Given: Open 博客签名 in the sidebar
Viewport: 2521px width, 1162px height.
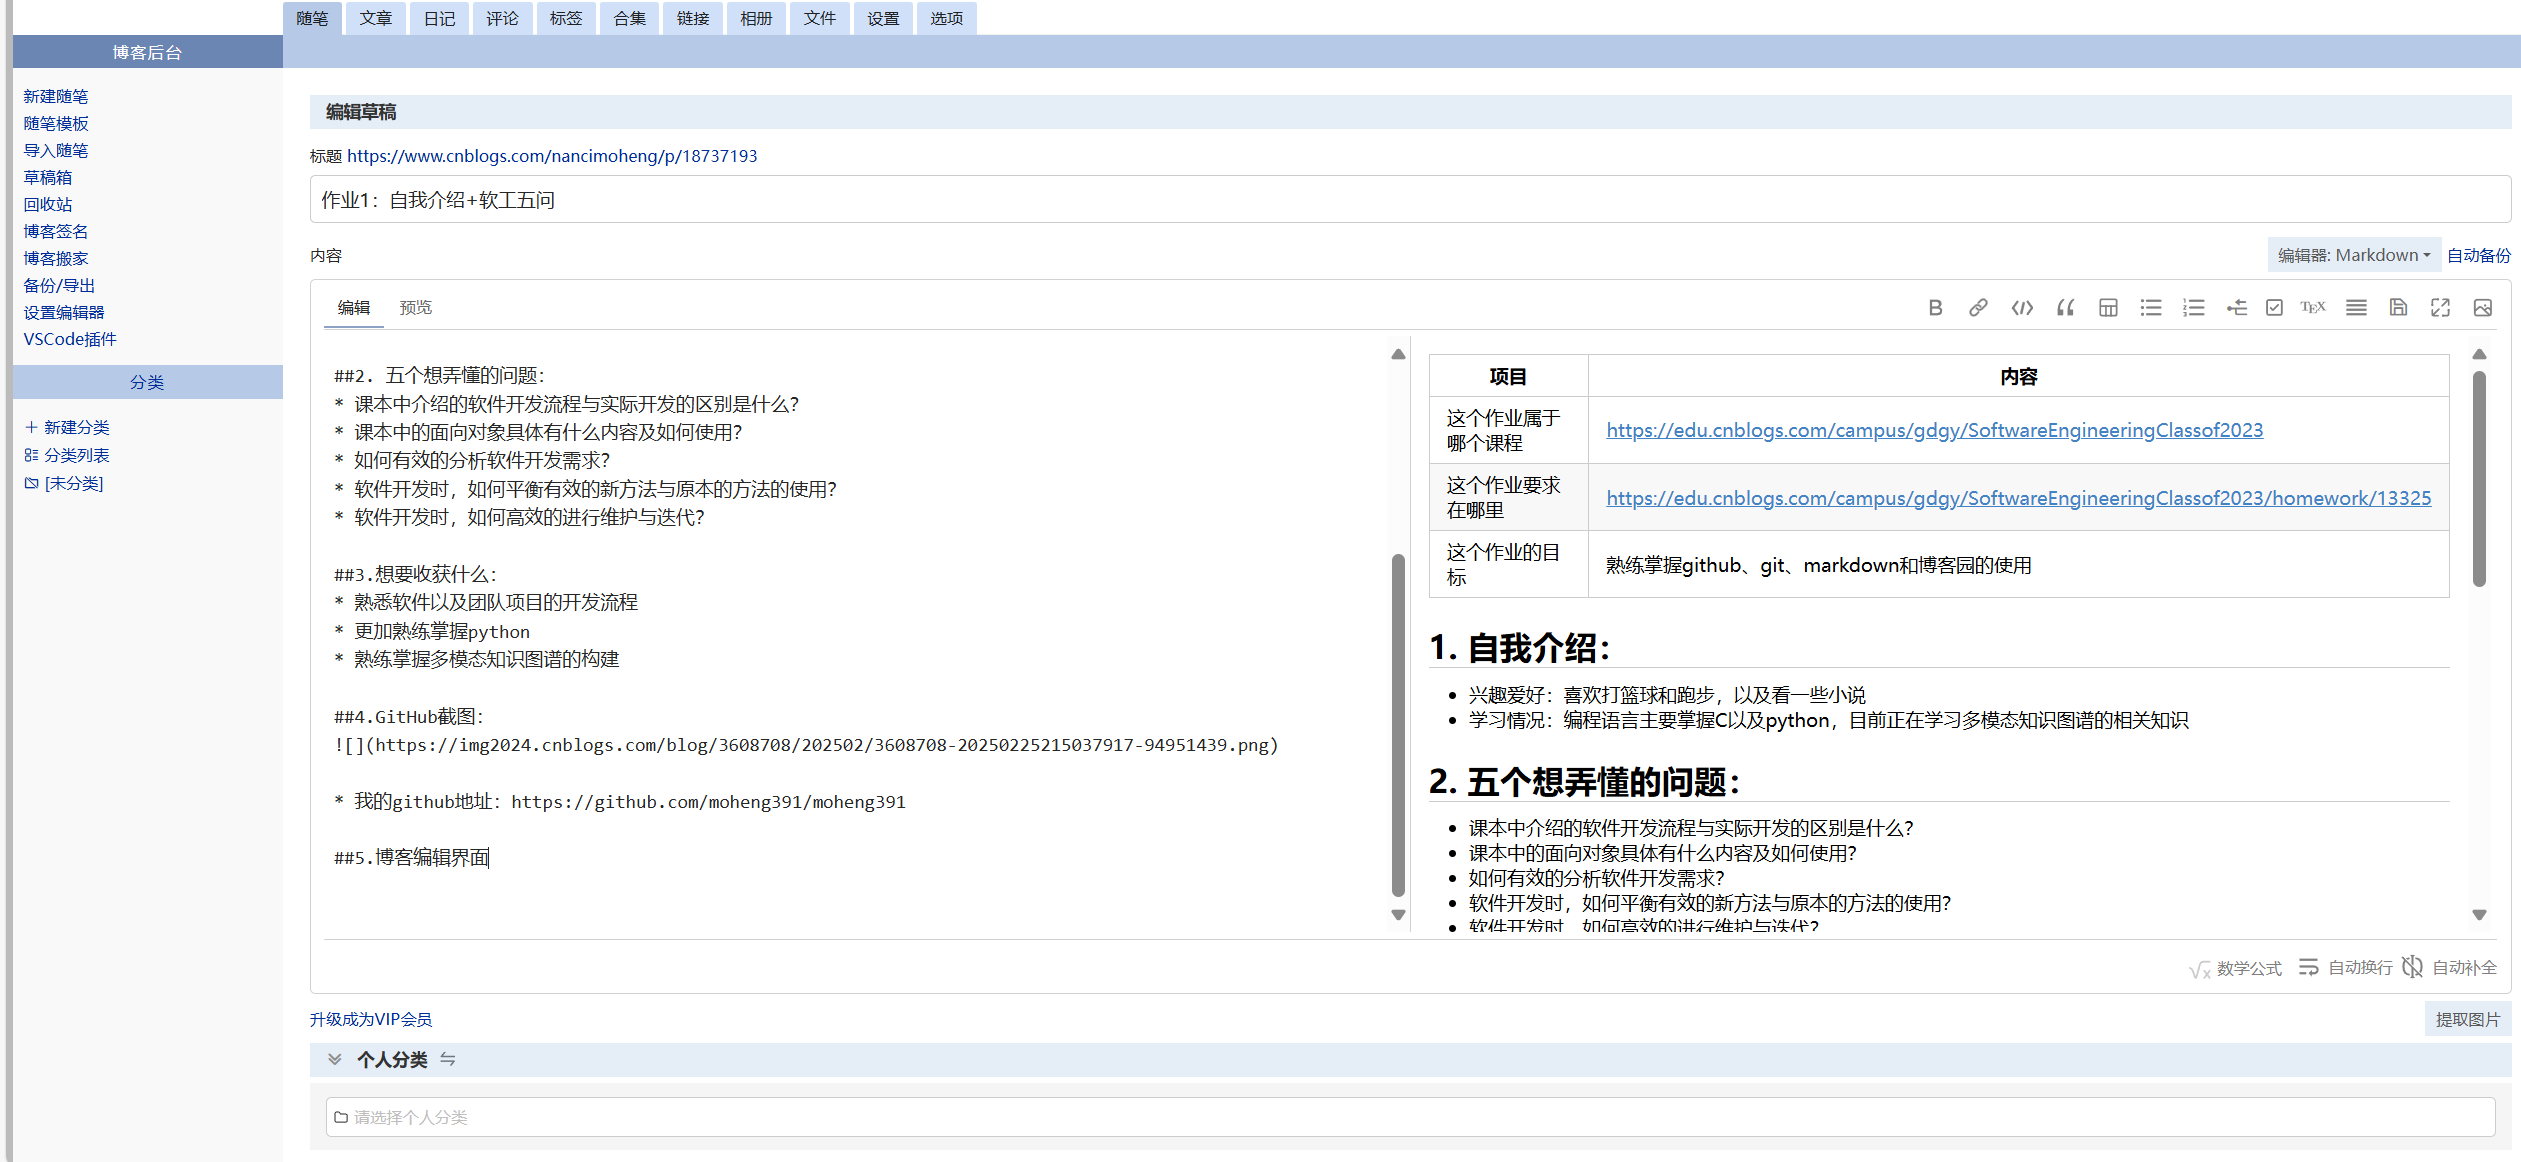Looking at the screenshot, I should pyautogui.click(x=56, y=232).
